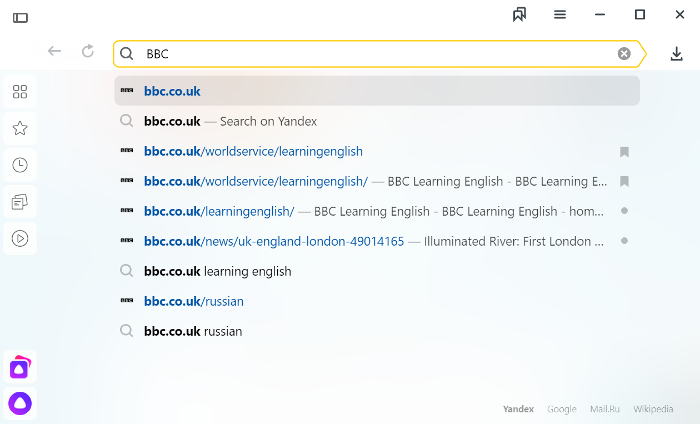700x424 pixels.
Task: Switch search engine to Google
Action: click(562, 409)
